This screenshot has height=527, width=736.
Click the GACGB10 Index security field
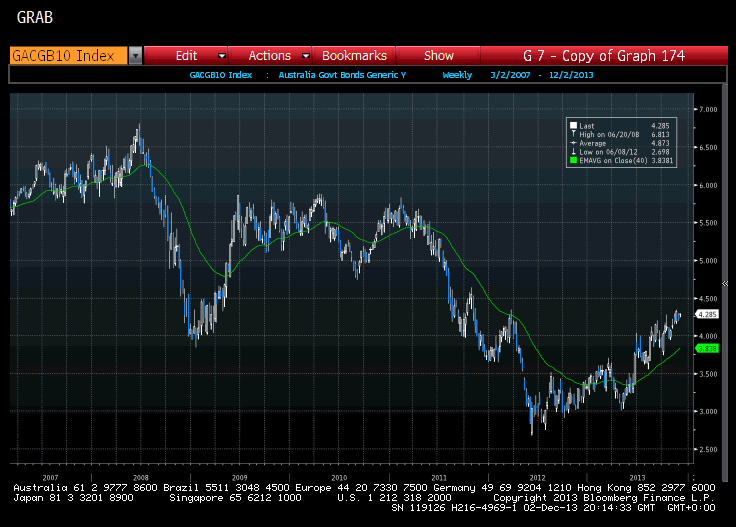click(x=68, y=56)
